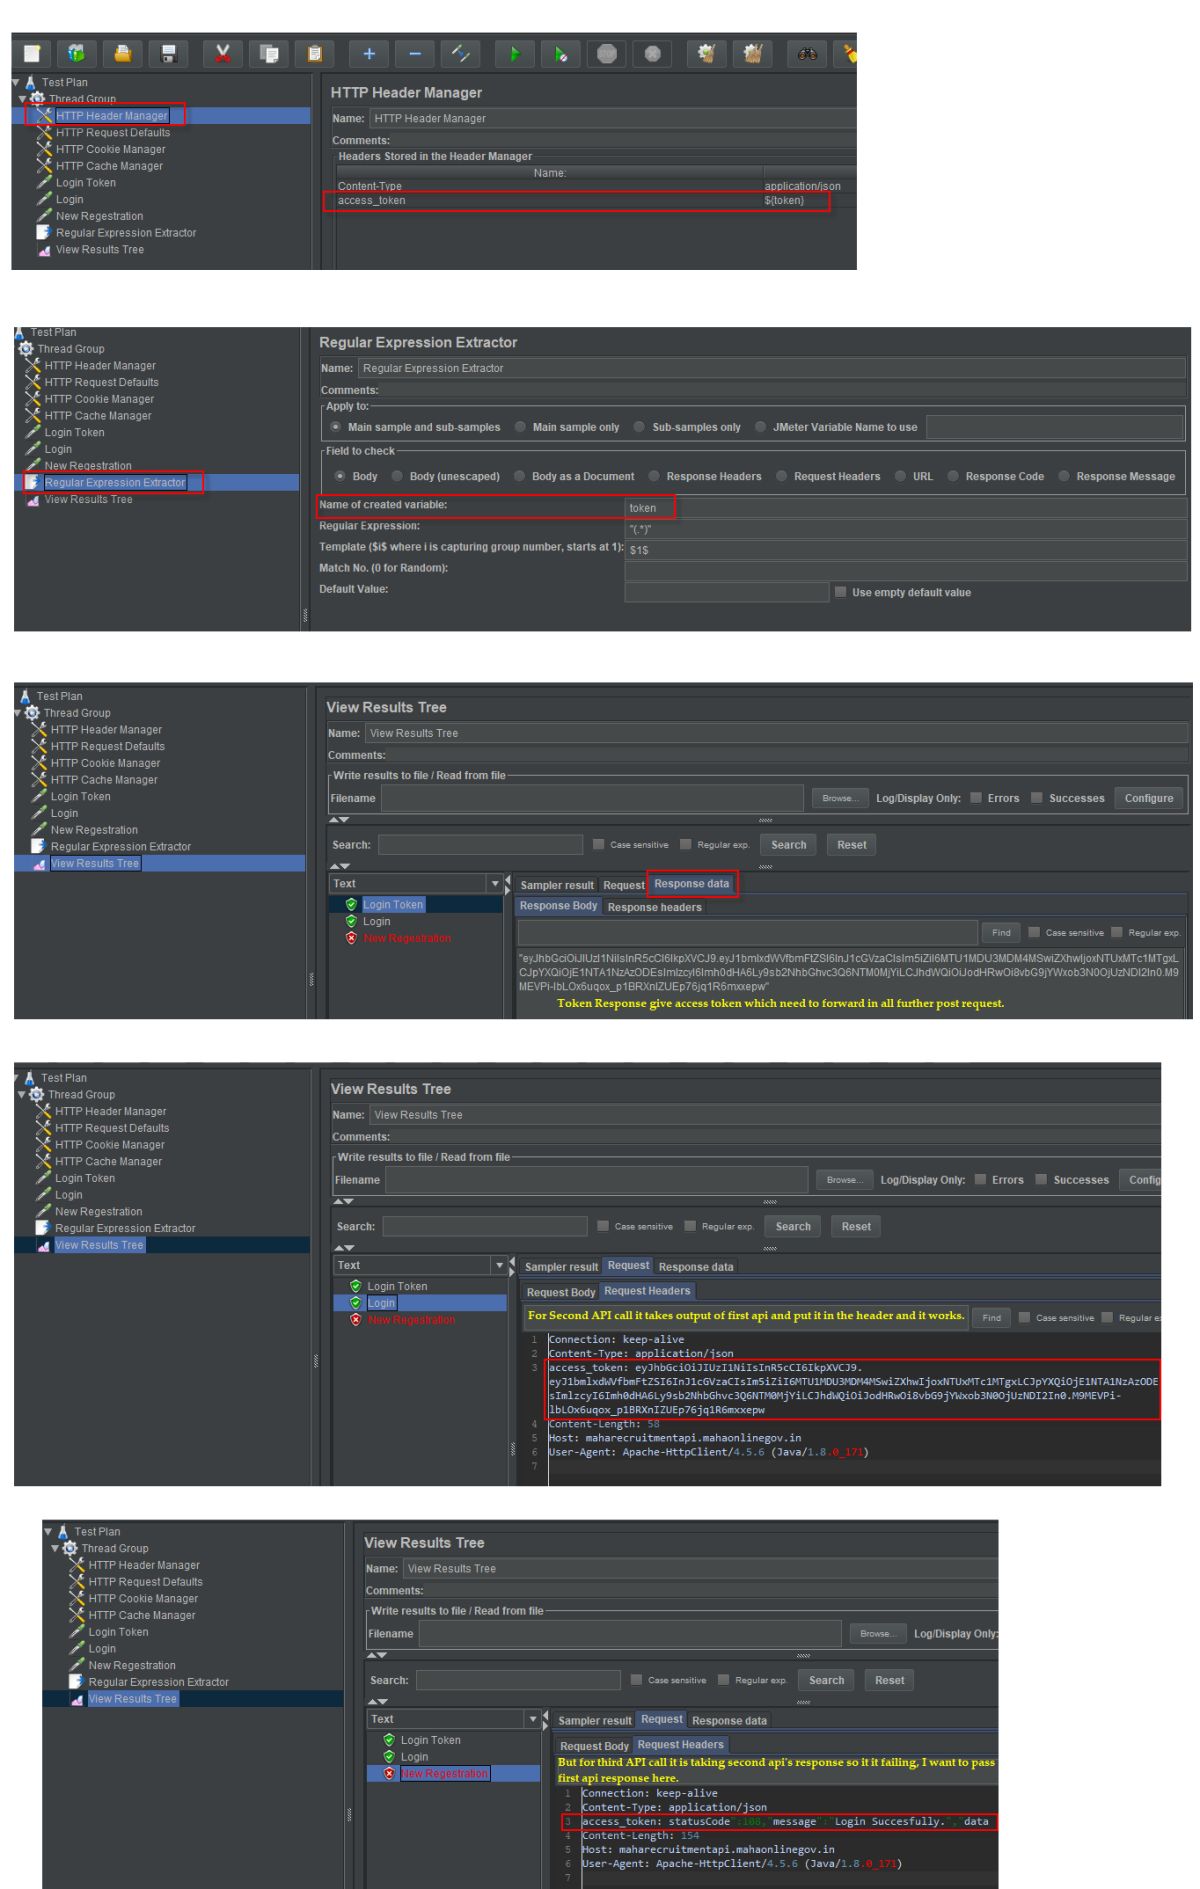Click the Stop test toolbar icon
Viewport: 1200px width, 1889px height.
pyautogui.click(x=607, y=54)
